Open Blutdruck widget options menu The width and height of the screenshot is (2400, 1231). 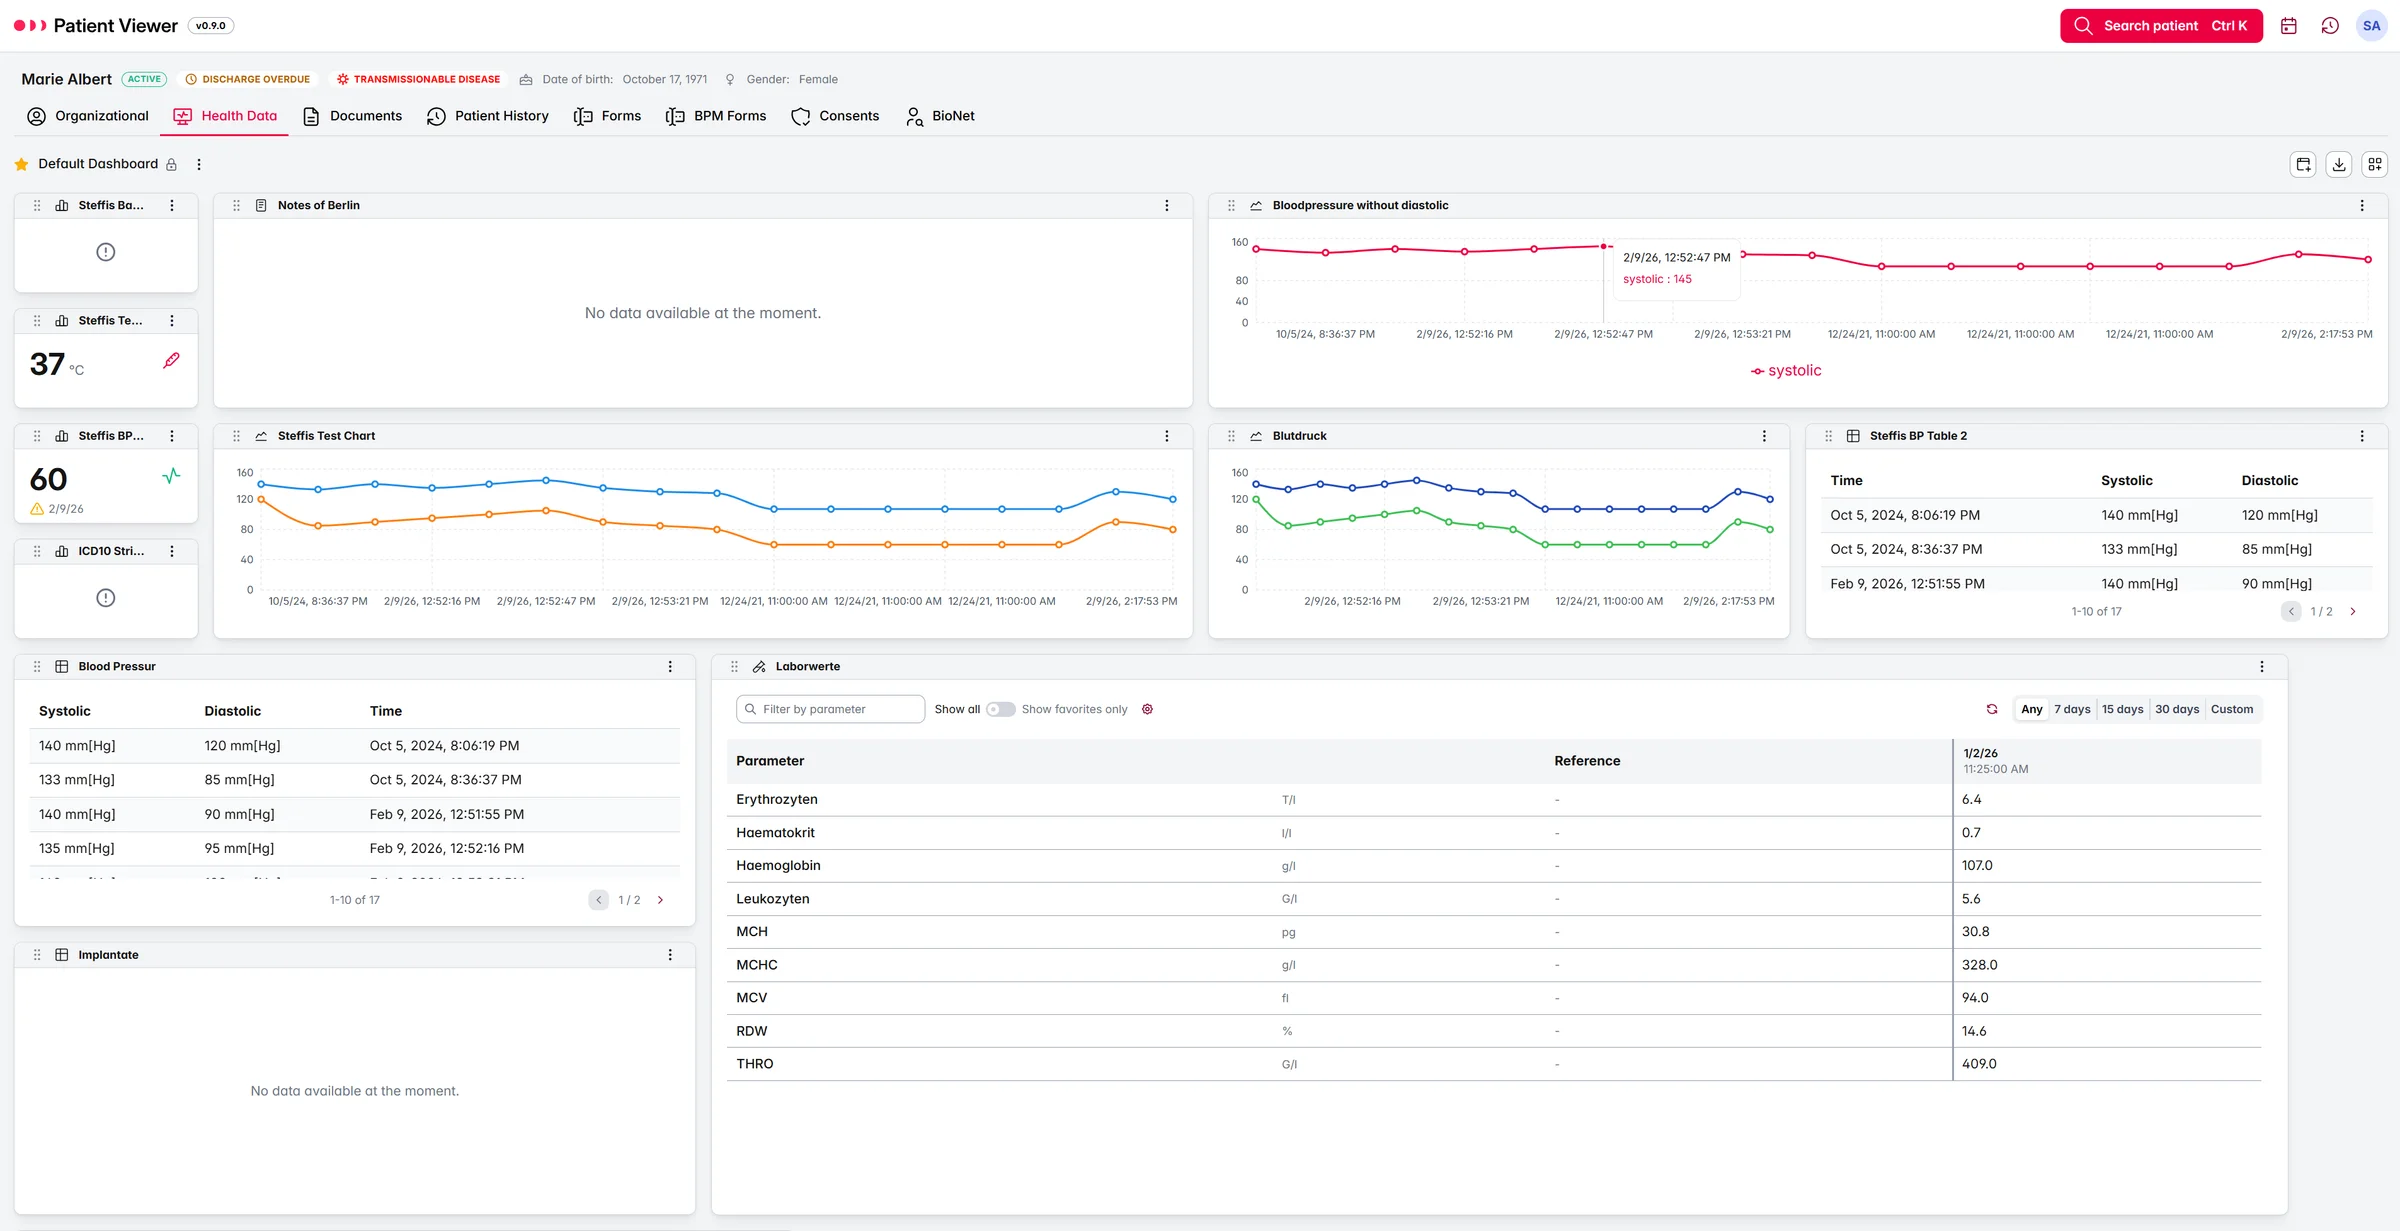point(1765,436)
